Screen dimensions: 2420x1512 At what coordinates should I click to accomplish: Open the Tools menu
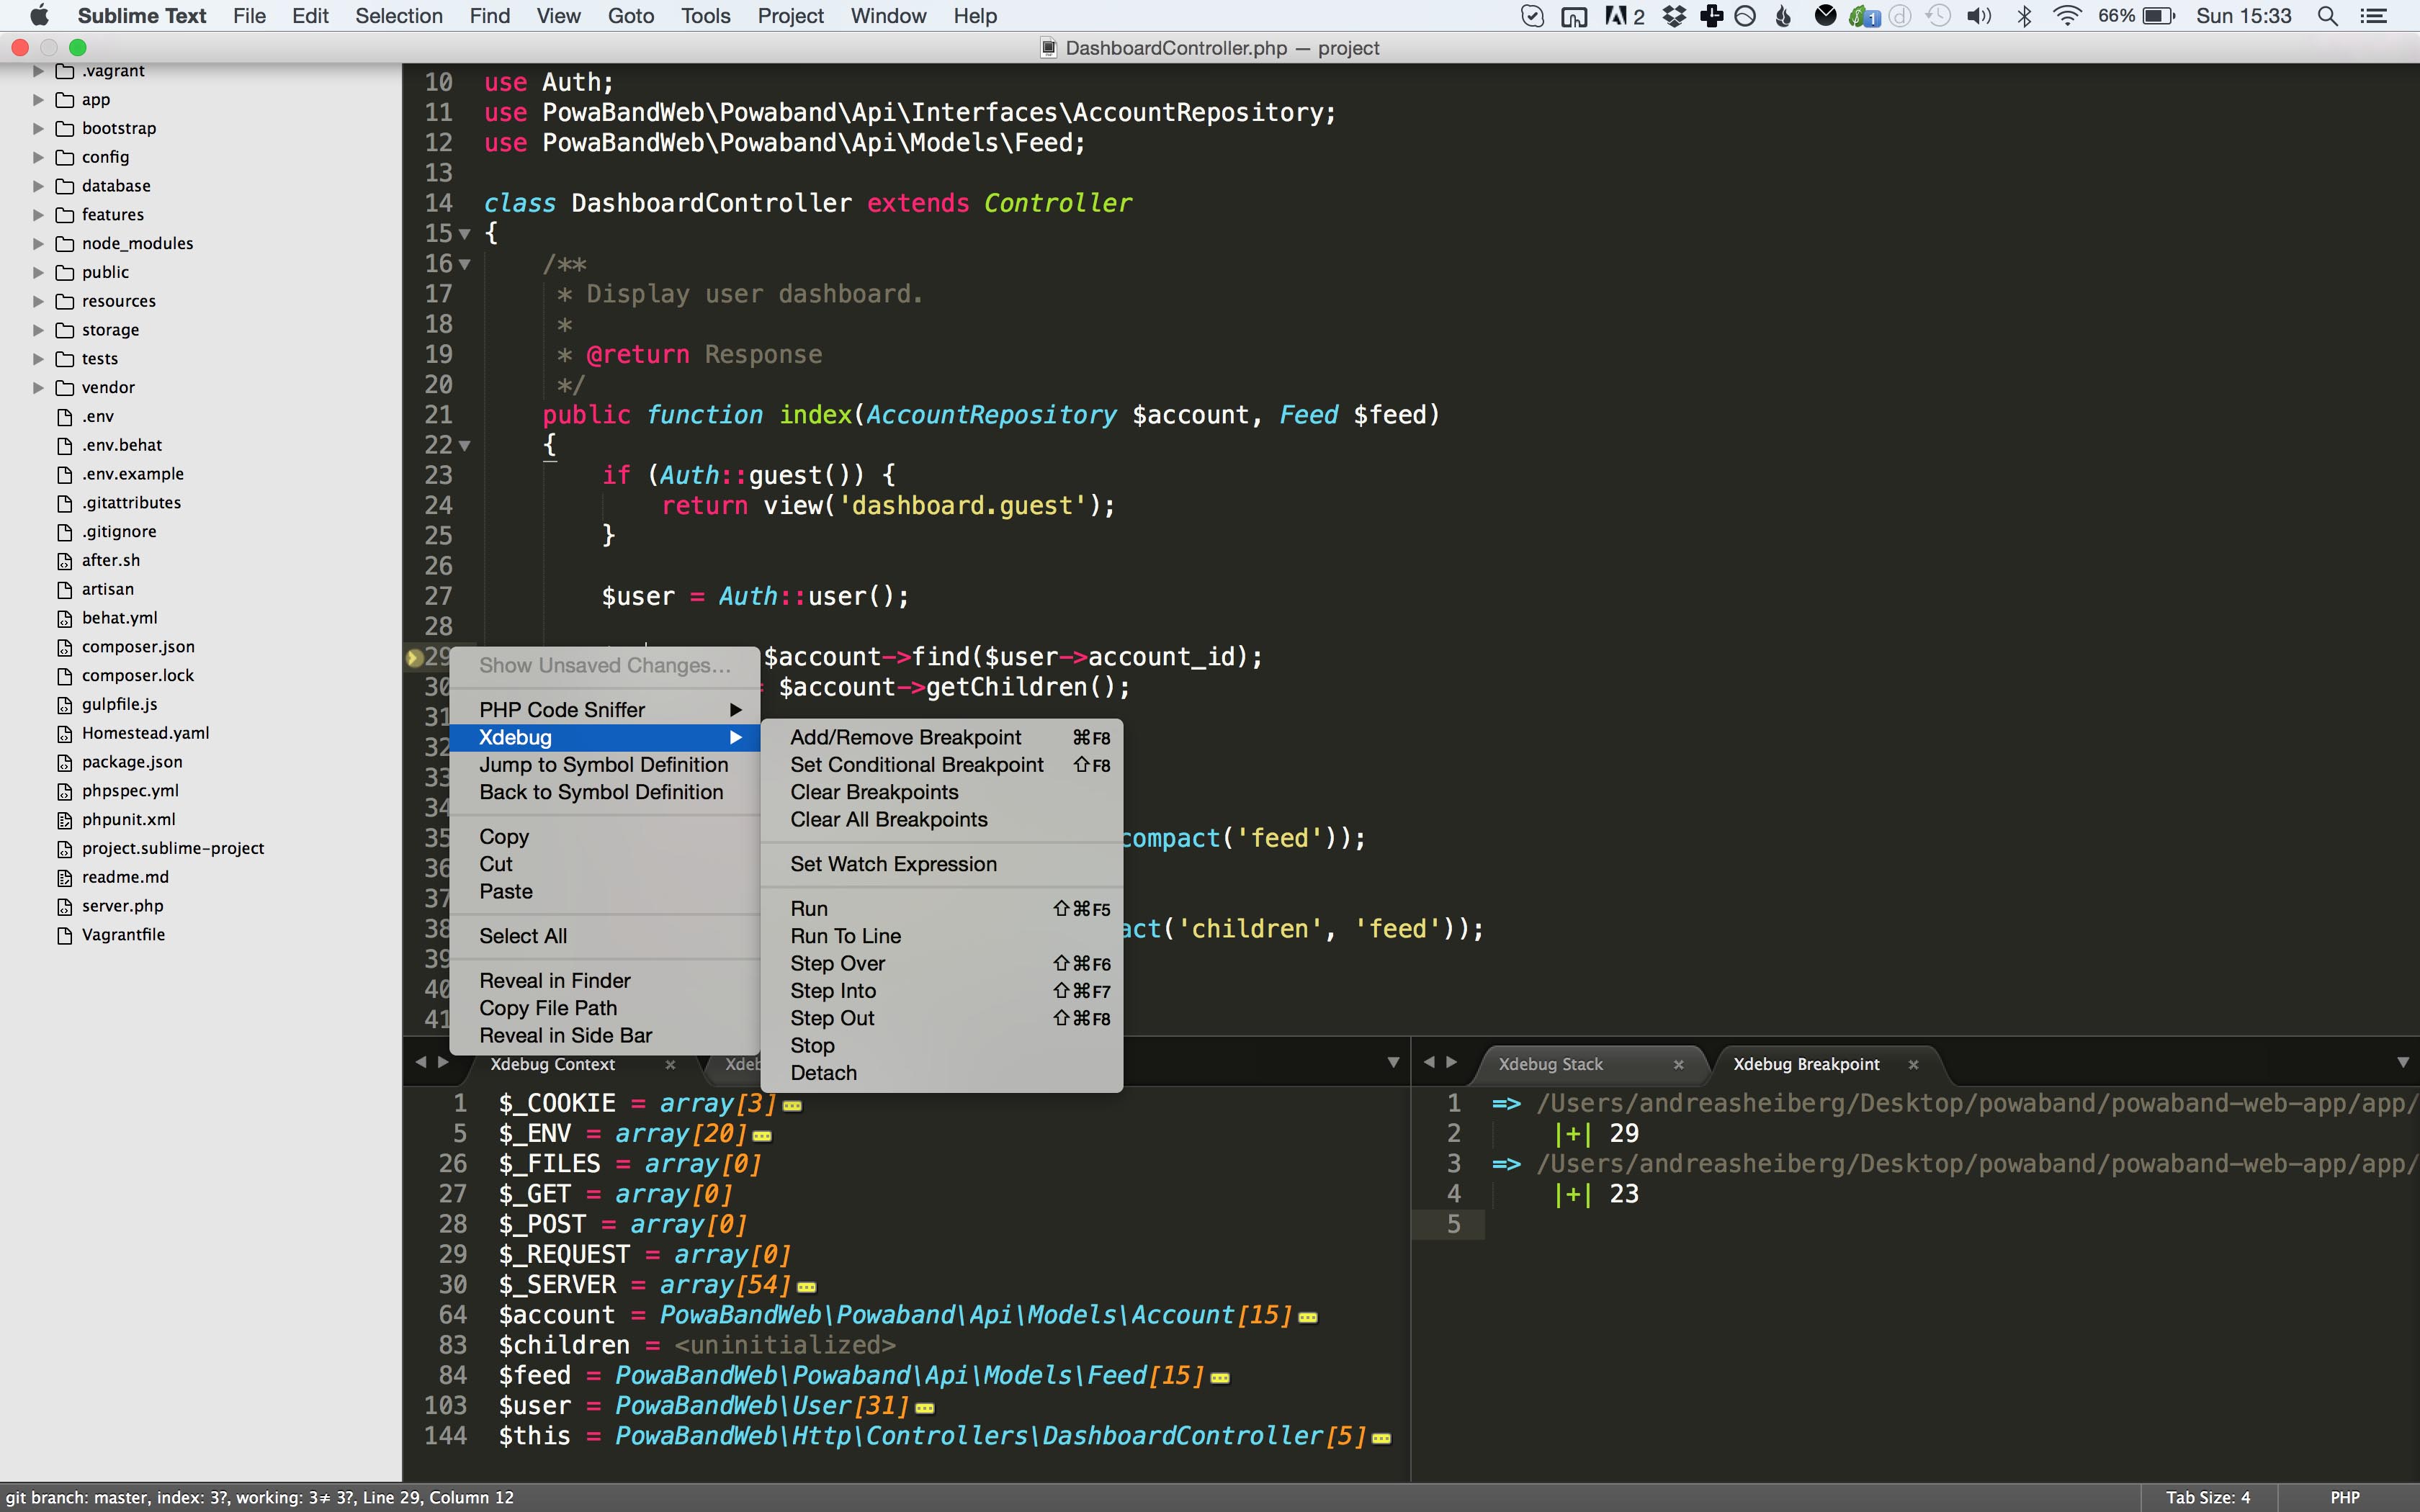click(x=706, y=16)
